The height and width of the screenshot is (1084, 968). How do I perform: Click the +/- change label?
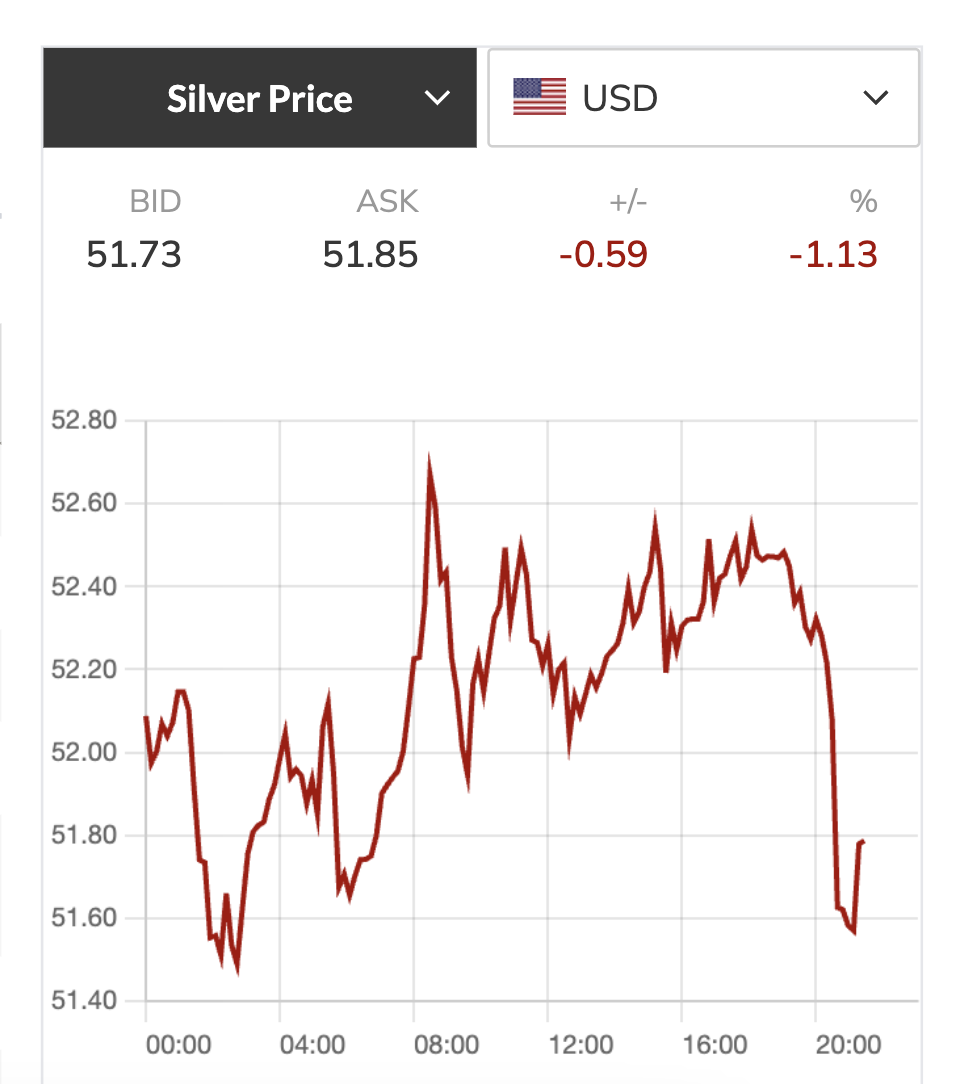click(x=628, y=202)
